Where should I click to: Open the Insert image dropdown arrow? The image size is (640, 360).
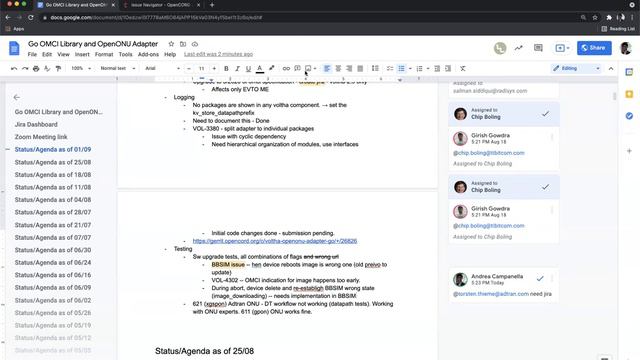point(315,69)
